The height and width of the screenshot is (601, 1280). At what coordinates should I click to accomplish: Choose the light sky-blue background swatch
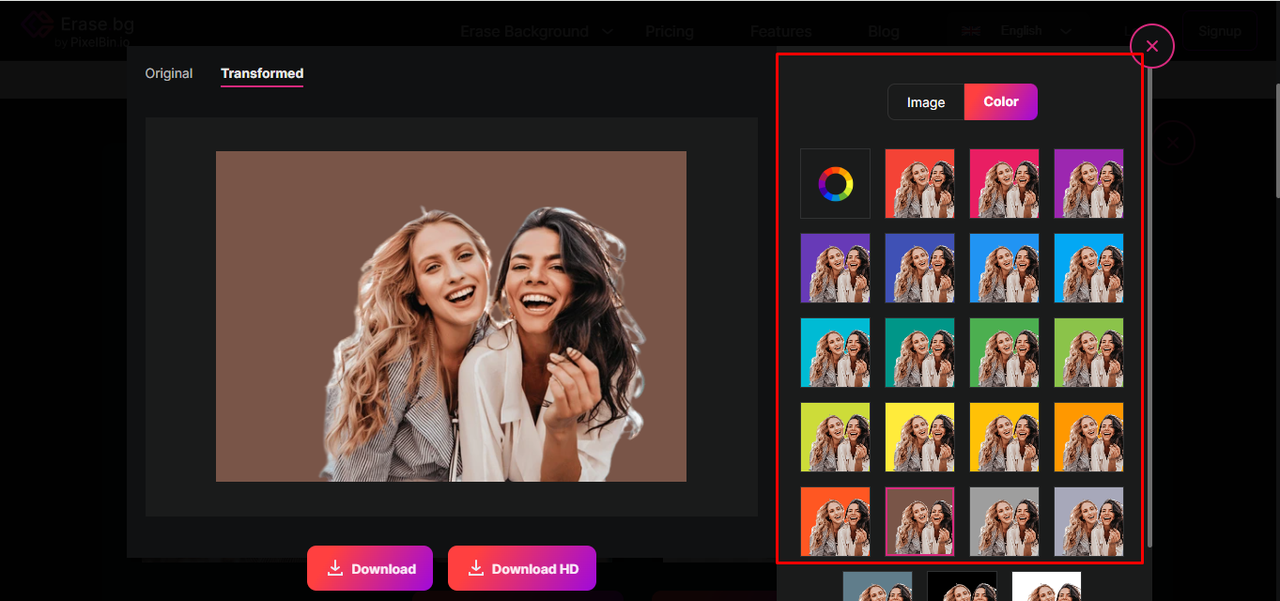click(x=1089, y=268)
